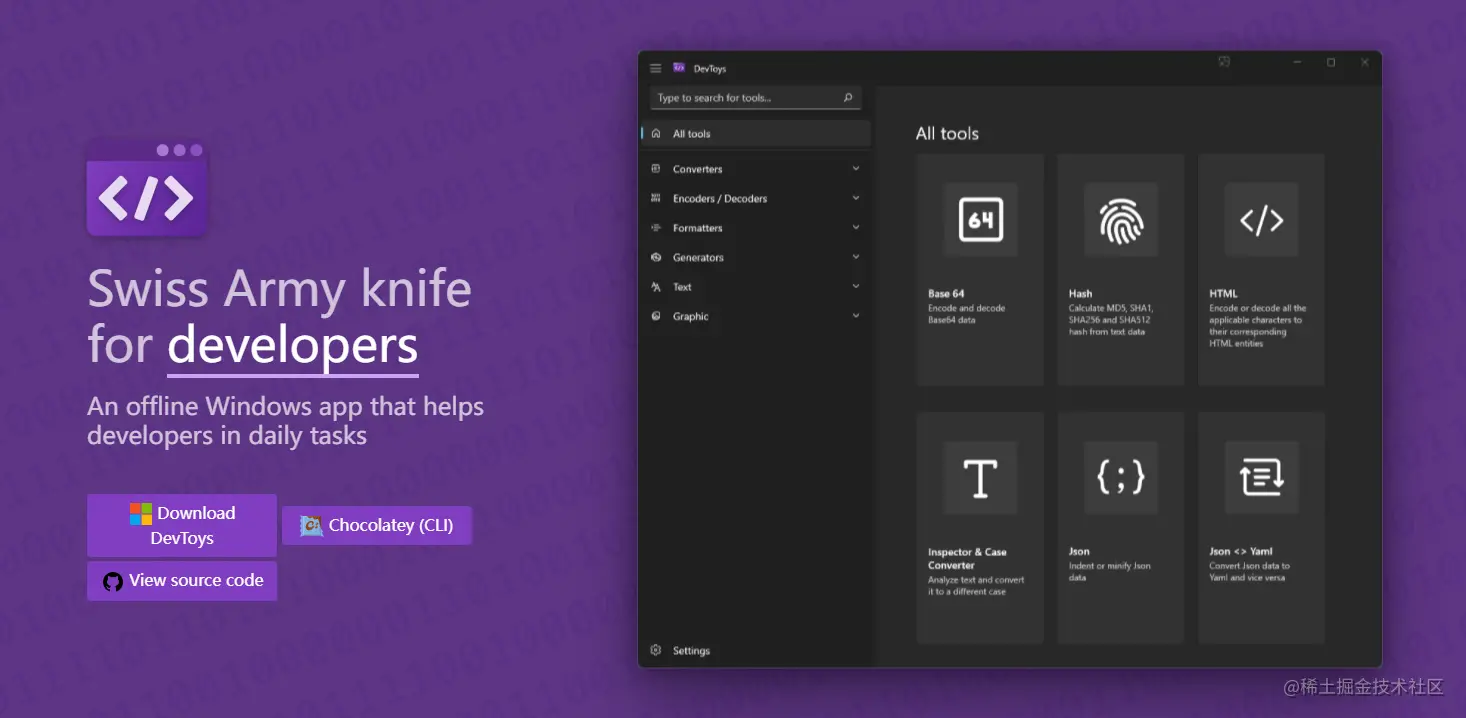Click the tool search input field
Screen dimensions: 1466x718
coord(756,98)
